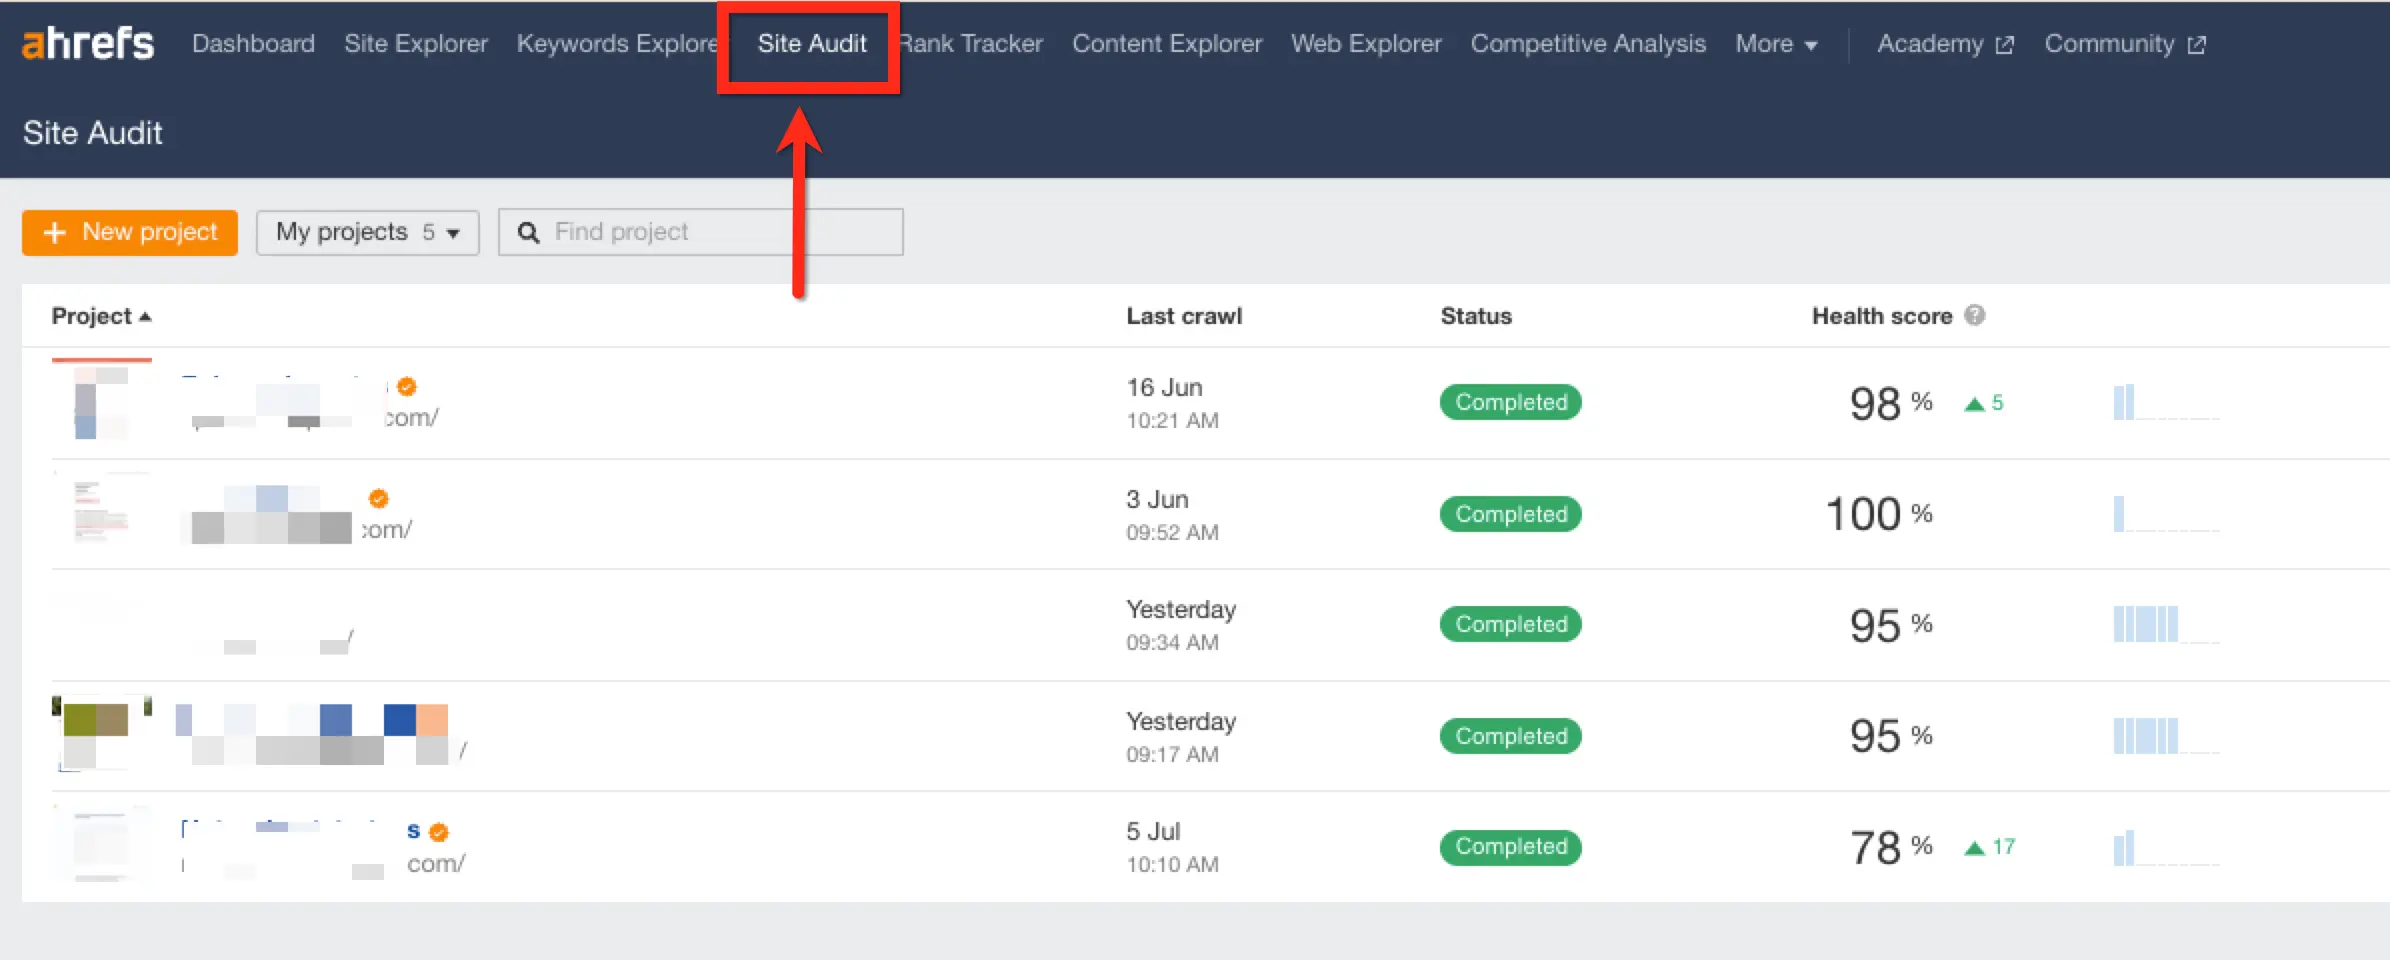Image resolution: width=2390 pixels, height=960 pixels.
Task: Open Competitive Analysis
Action: click(x=1588, y=43)
